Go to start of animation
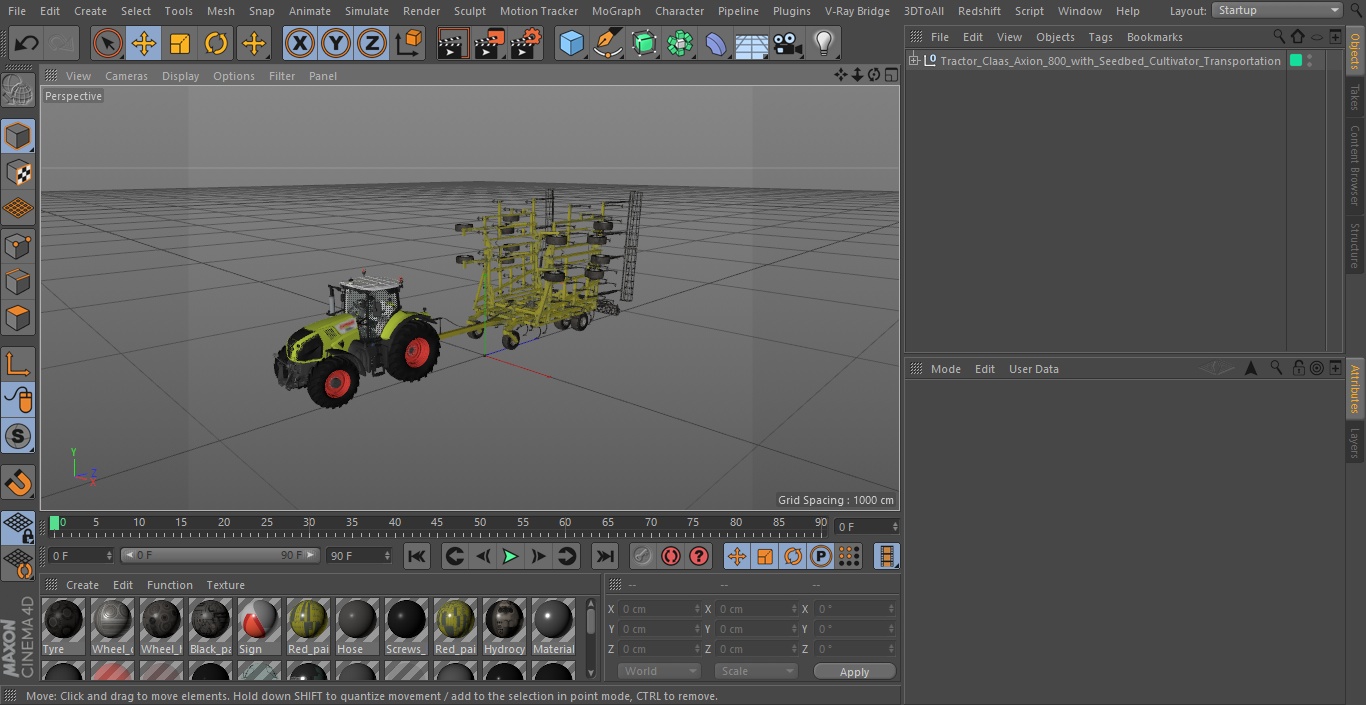 pos(417,556)
